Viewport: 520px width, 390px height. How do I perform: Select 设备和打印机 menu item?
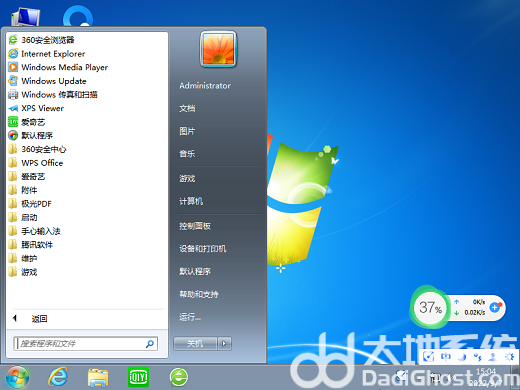coord(203,249)
